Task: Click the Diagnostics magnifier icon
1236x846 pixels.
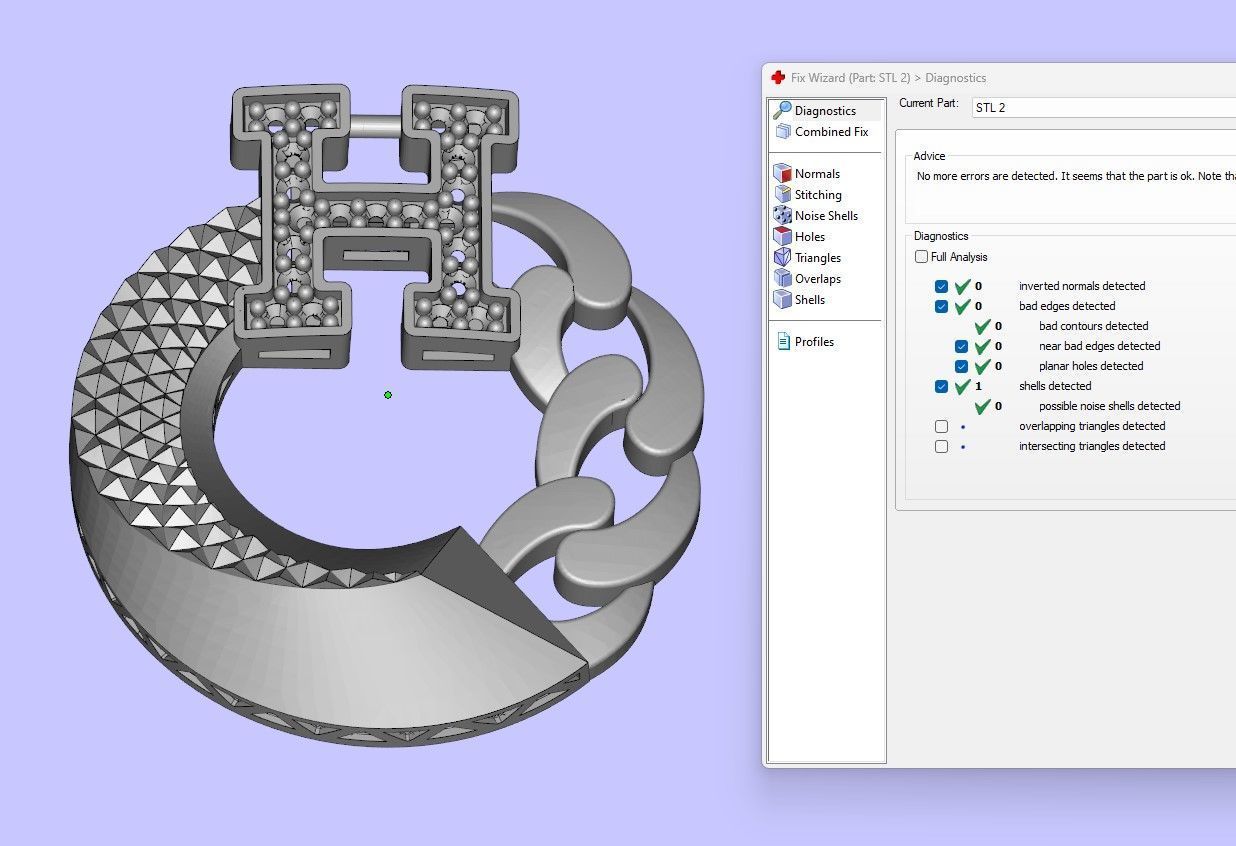Action: pyautogui.click(x=783, y=110)
